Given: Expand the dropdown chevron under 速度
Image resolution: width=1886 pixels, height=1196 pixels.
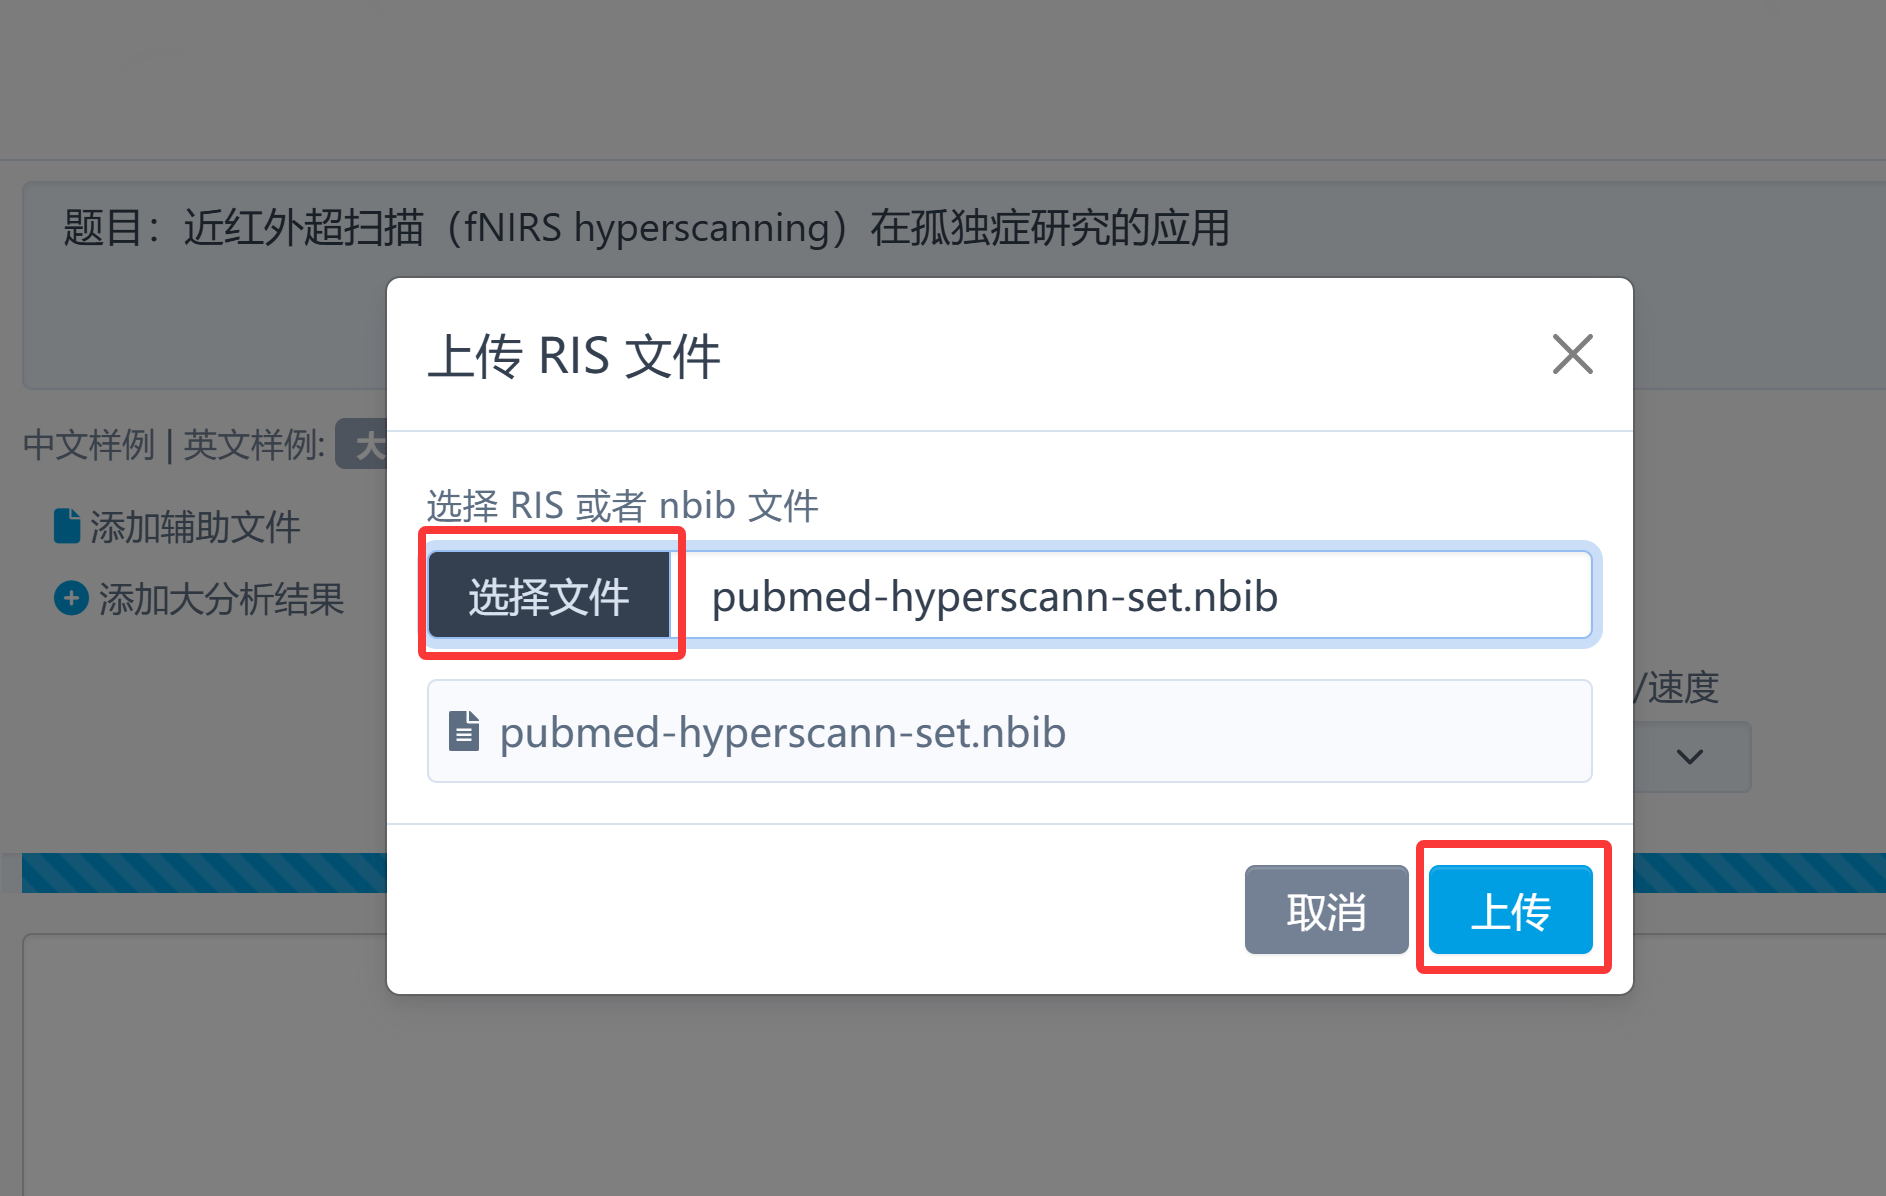Looking at the screenshot, I should tap(1690, 757).
